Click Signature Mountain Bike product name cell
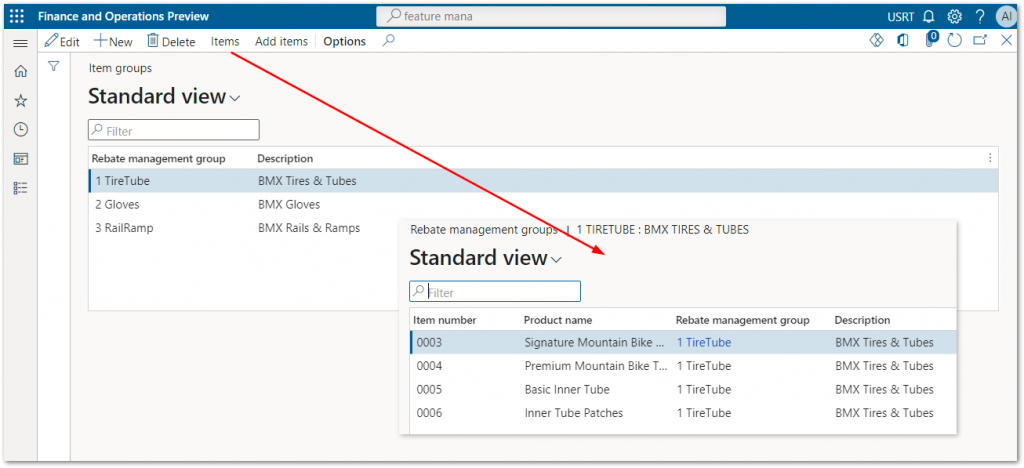Image resolution: width=1024 pixels, height=468 pixels. (x=596, y=342)
